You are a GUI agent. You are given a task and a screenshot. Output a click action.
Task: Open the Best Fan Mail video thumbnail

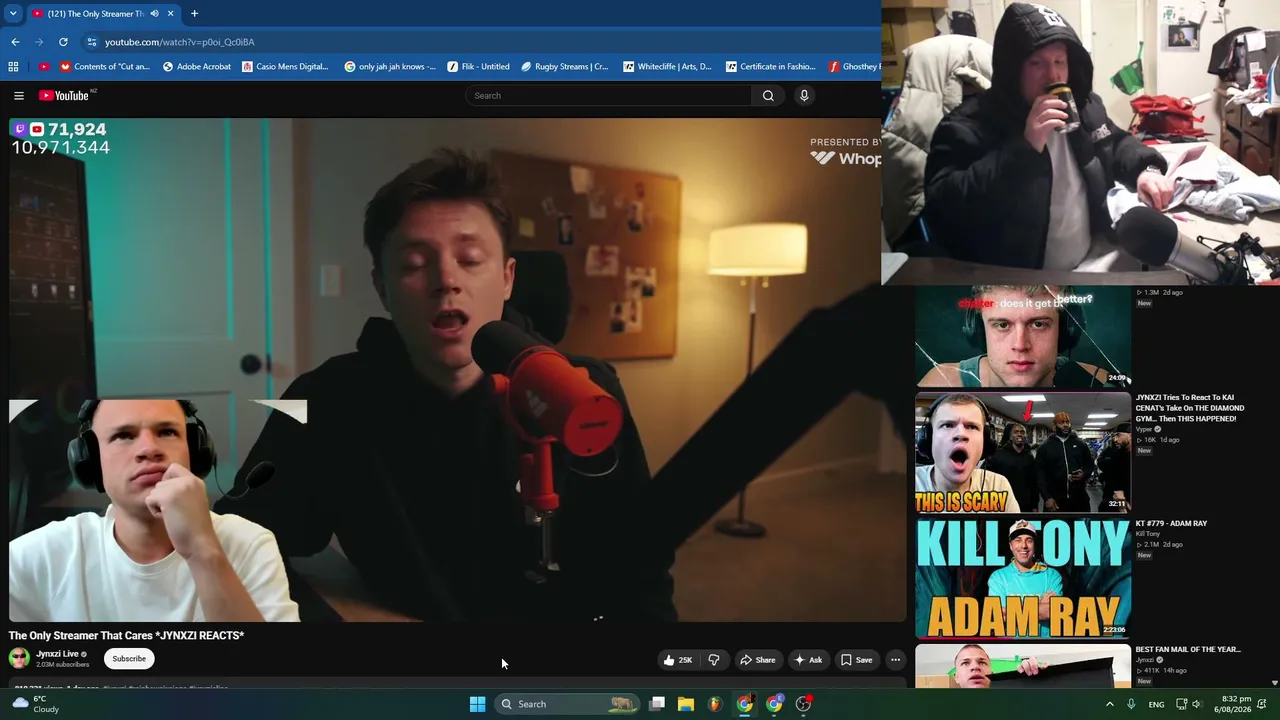coord(1023,666)
